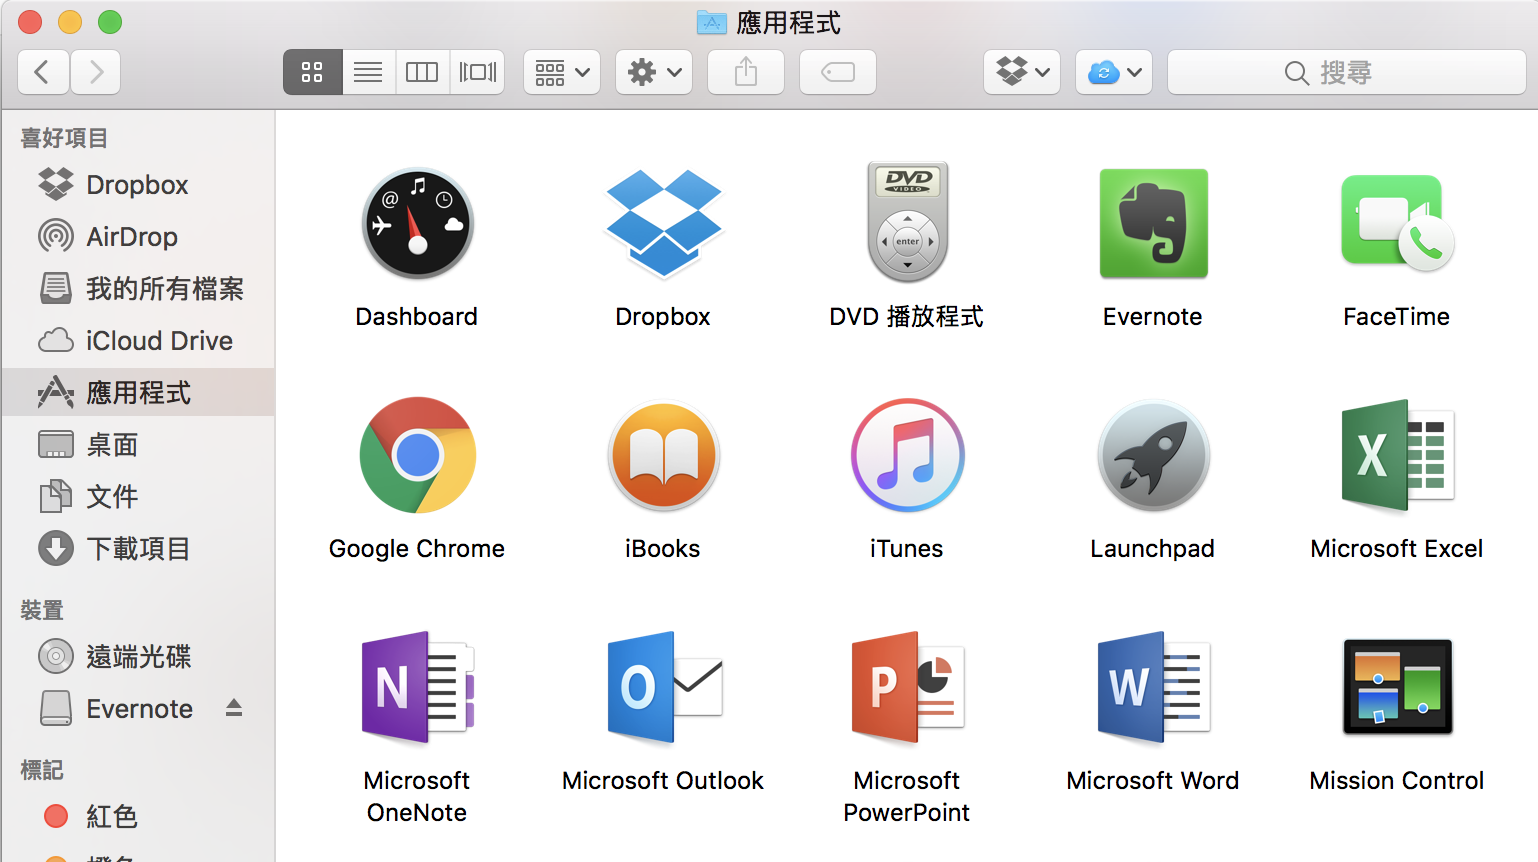Click the Microsoft PowerPoint name label
The height and width of the screenshot is (862, 1538).
(x=907, y=797)
